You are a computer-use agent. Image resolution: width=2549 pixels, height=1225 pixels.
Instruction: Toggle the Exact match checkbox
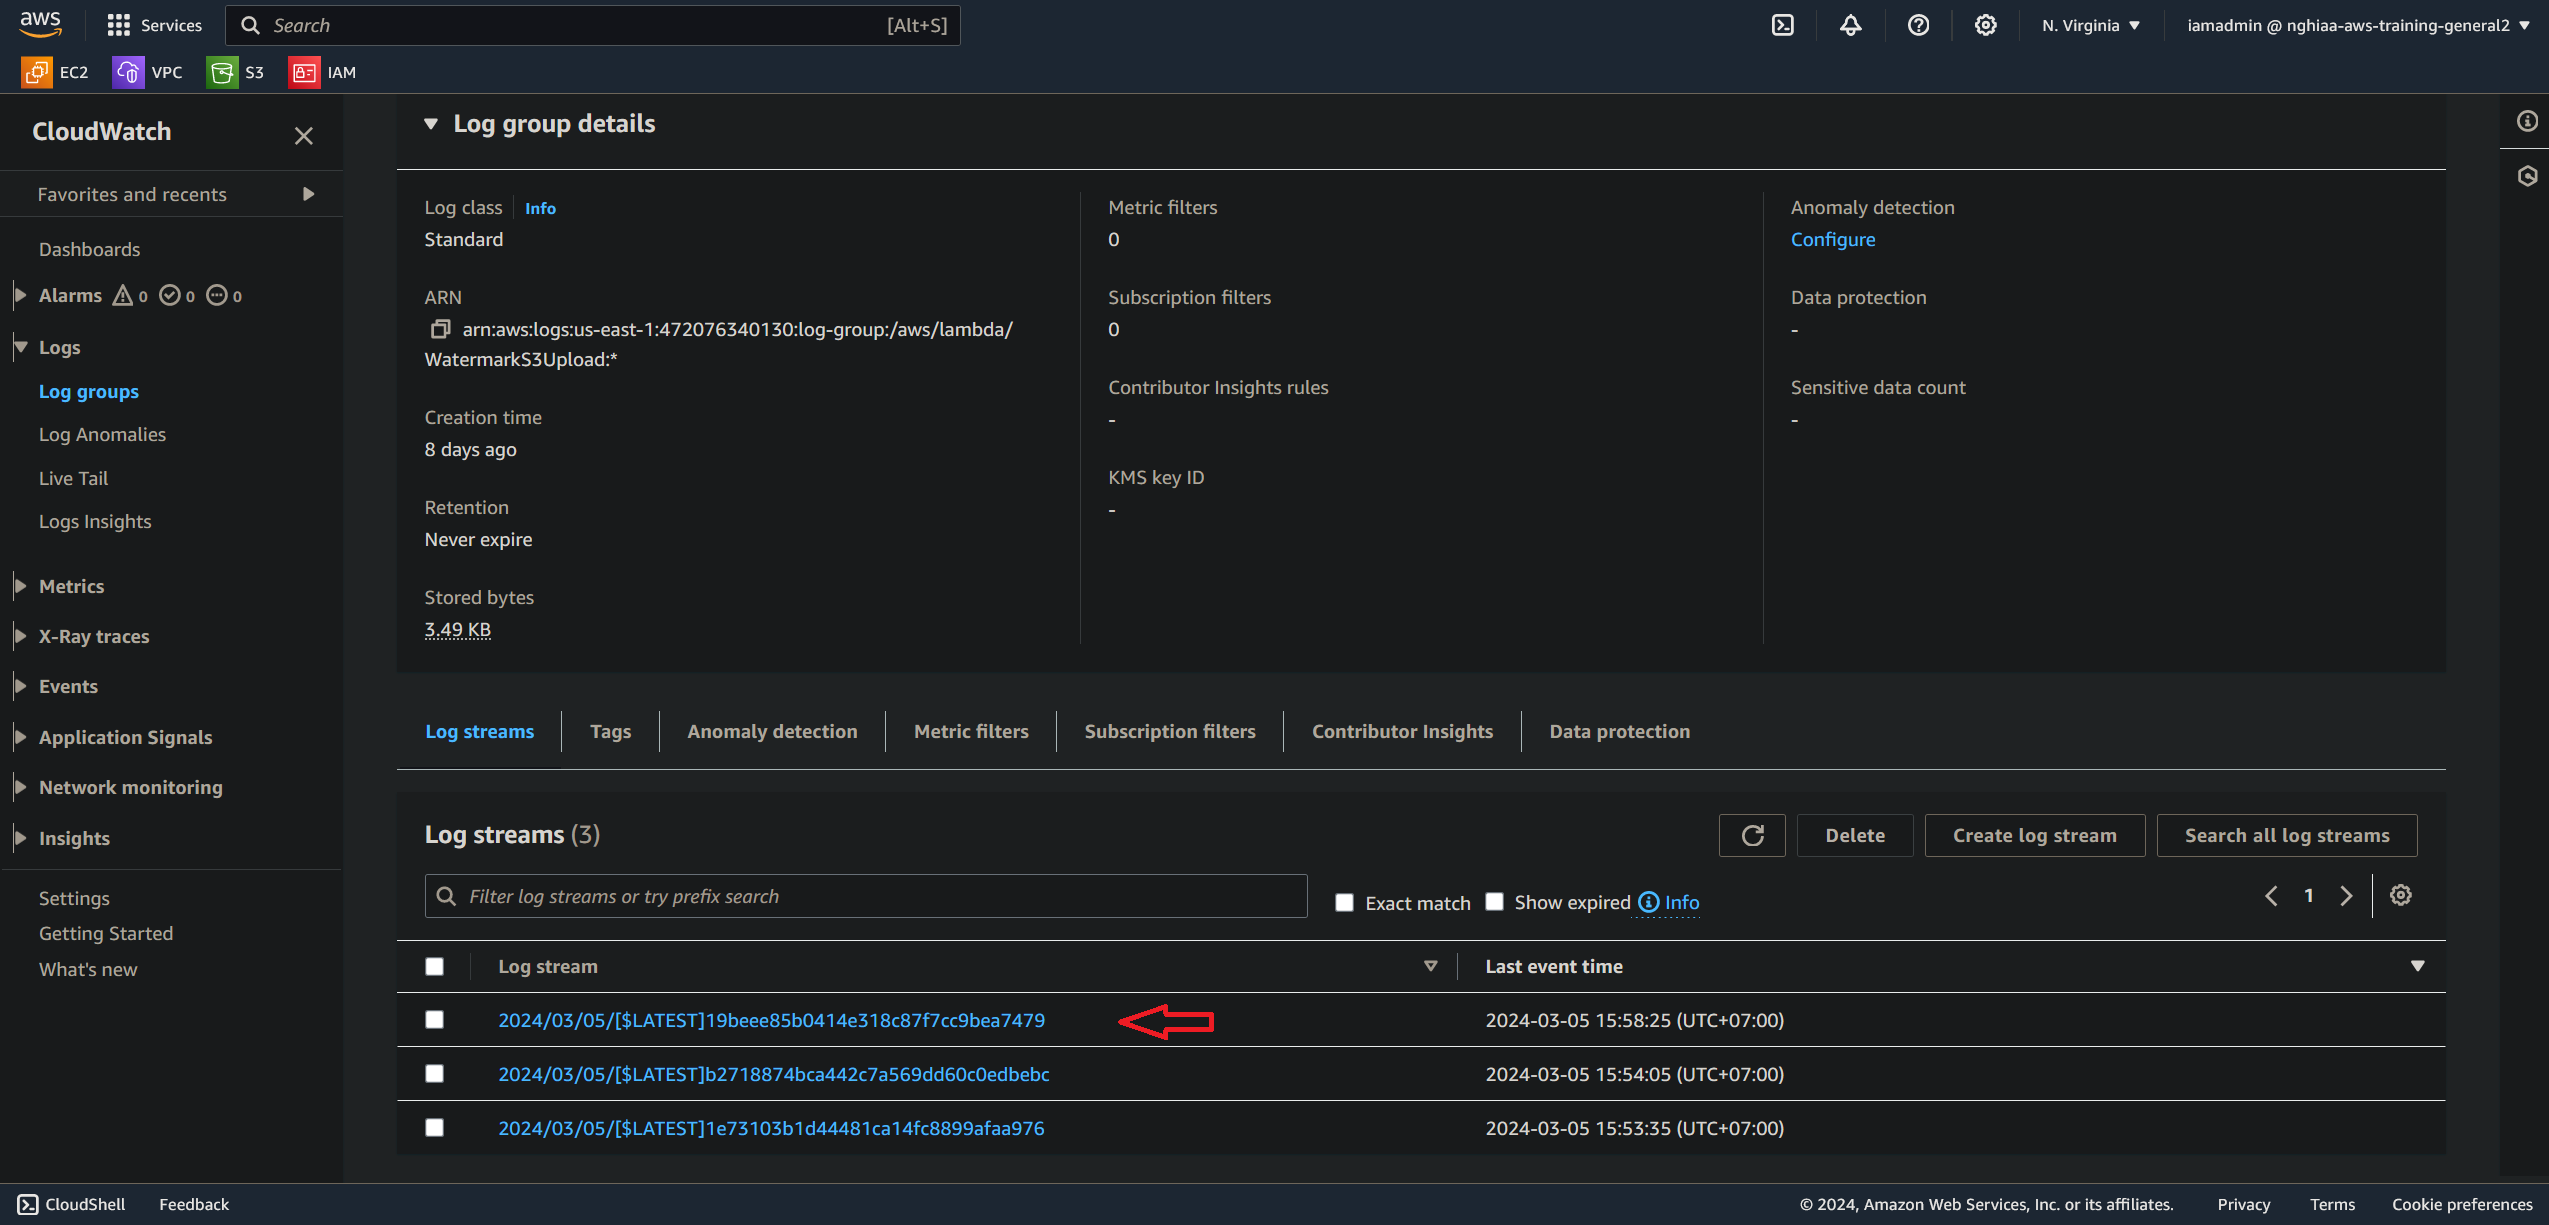[1345, 903]
